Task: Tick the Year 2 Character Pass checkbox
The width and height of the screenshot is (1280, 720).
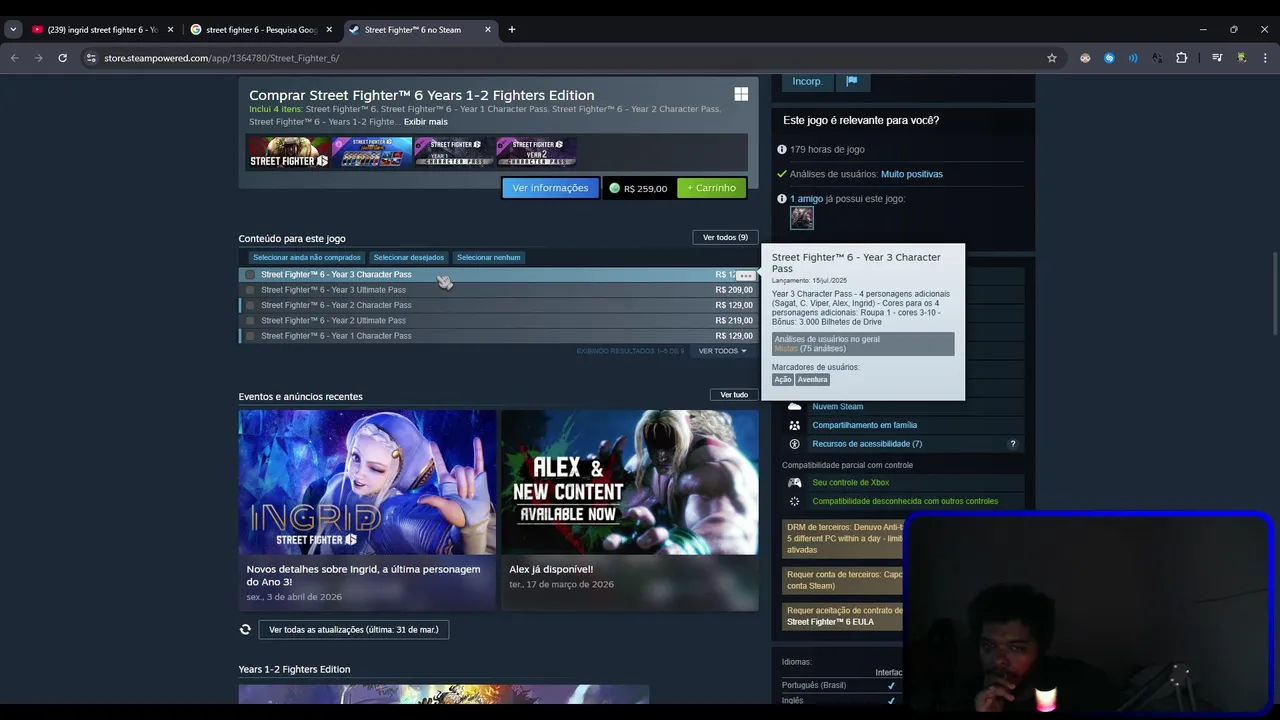Action: 250,305
